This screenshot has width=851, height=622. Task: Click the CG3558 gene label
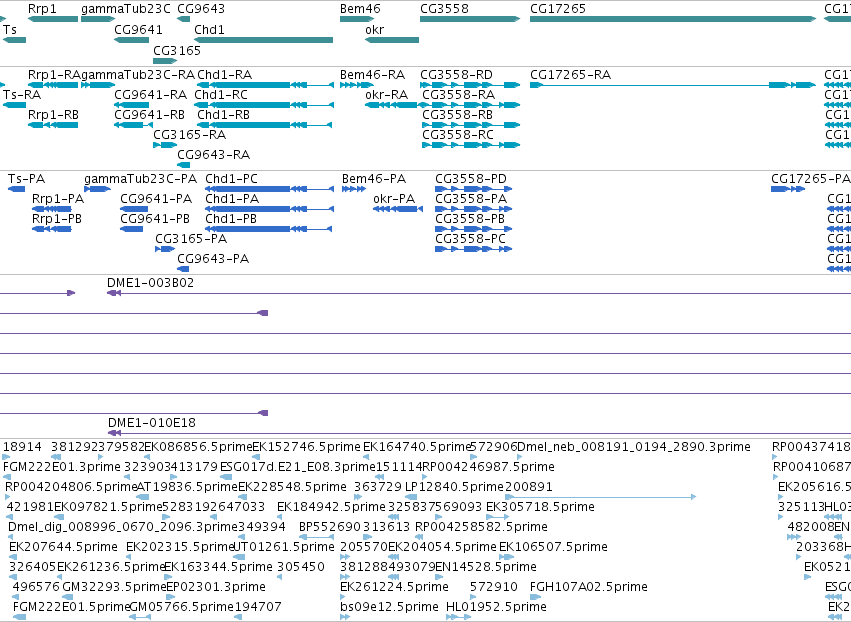[444, 9]
